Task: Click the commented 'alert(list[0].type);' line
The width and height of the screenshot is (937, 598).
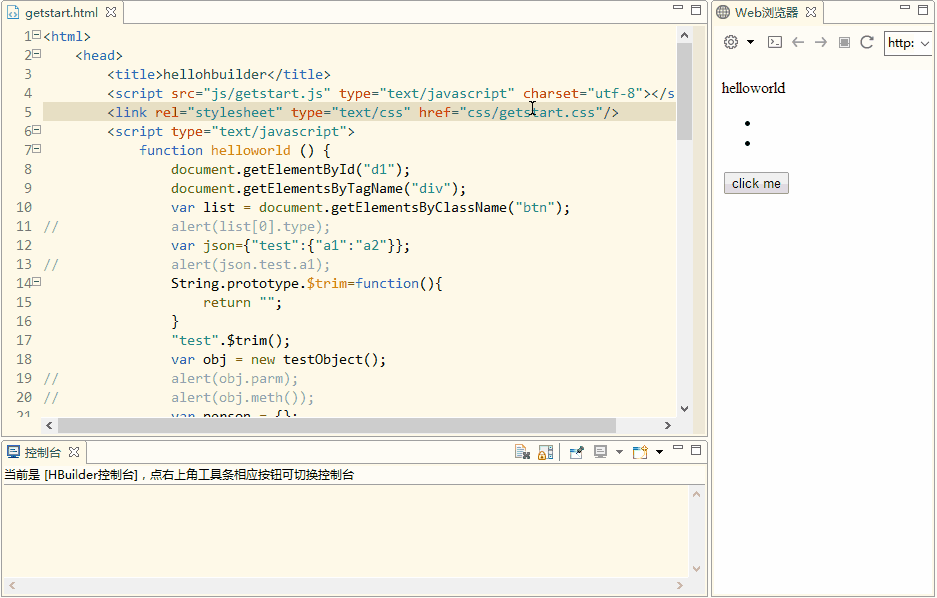Action: 250,227
